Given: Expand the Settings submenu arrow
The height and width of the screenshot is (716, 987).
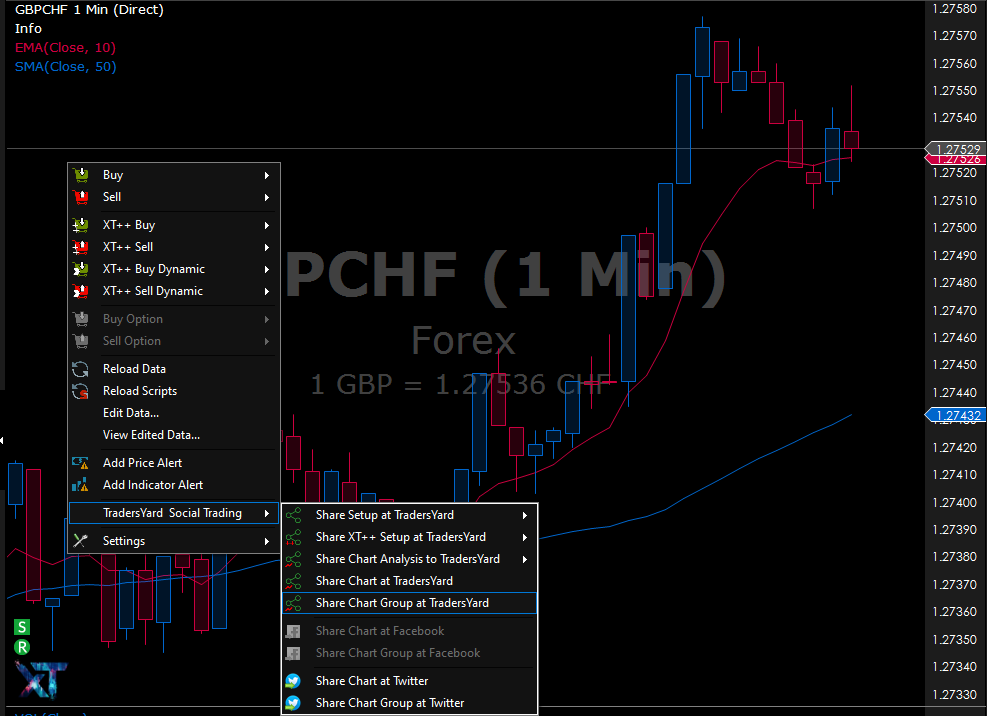Looking at the screenshot, I should point(267,541).
